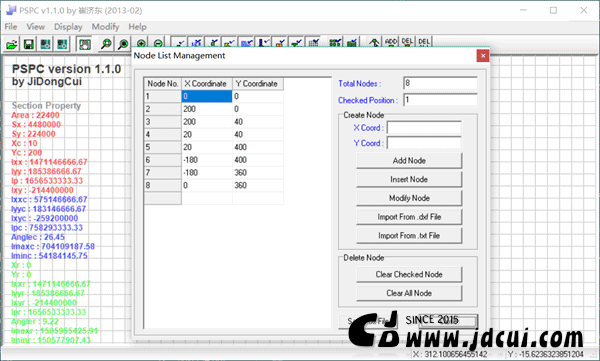Screen dimensions: 600x361
Task: Click the Add Node button
Action: coord(409,161)
